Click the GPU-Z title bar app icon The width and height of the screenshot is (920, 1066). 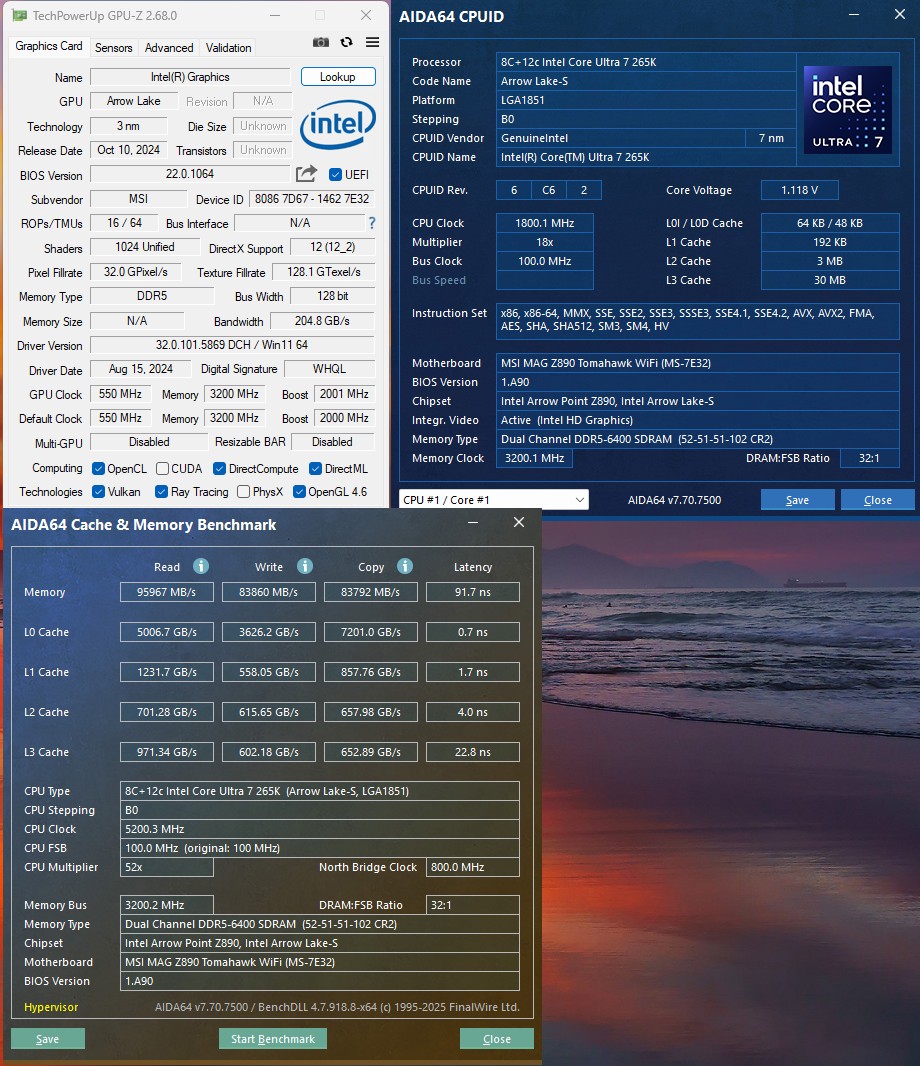coord(20,15)
